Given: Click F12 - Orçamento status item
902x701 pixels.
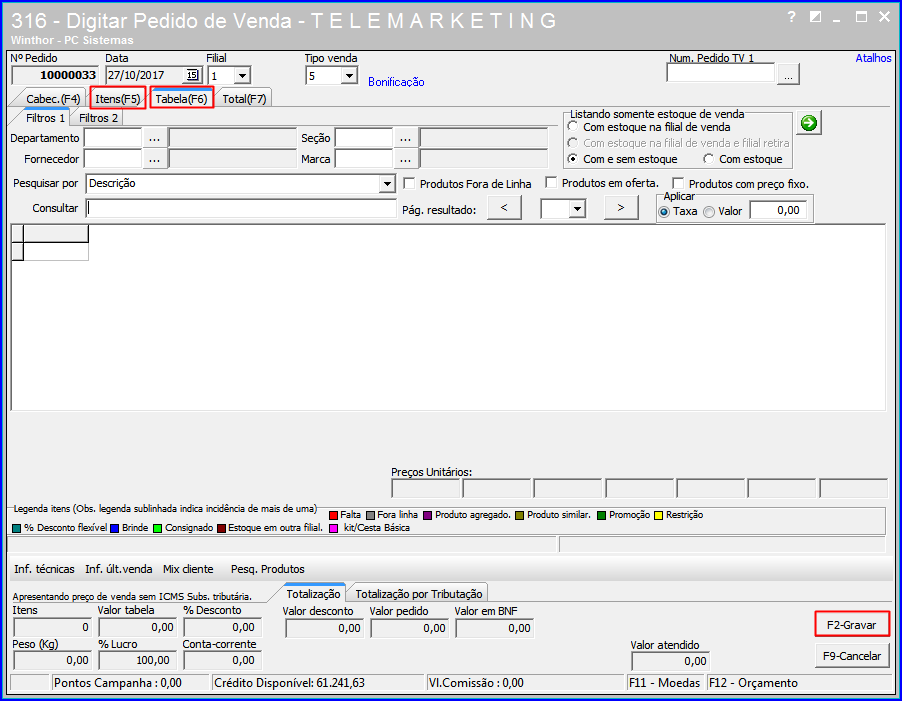Looking at the screenshot, I should 754,683.
